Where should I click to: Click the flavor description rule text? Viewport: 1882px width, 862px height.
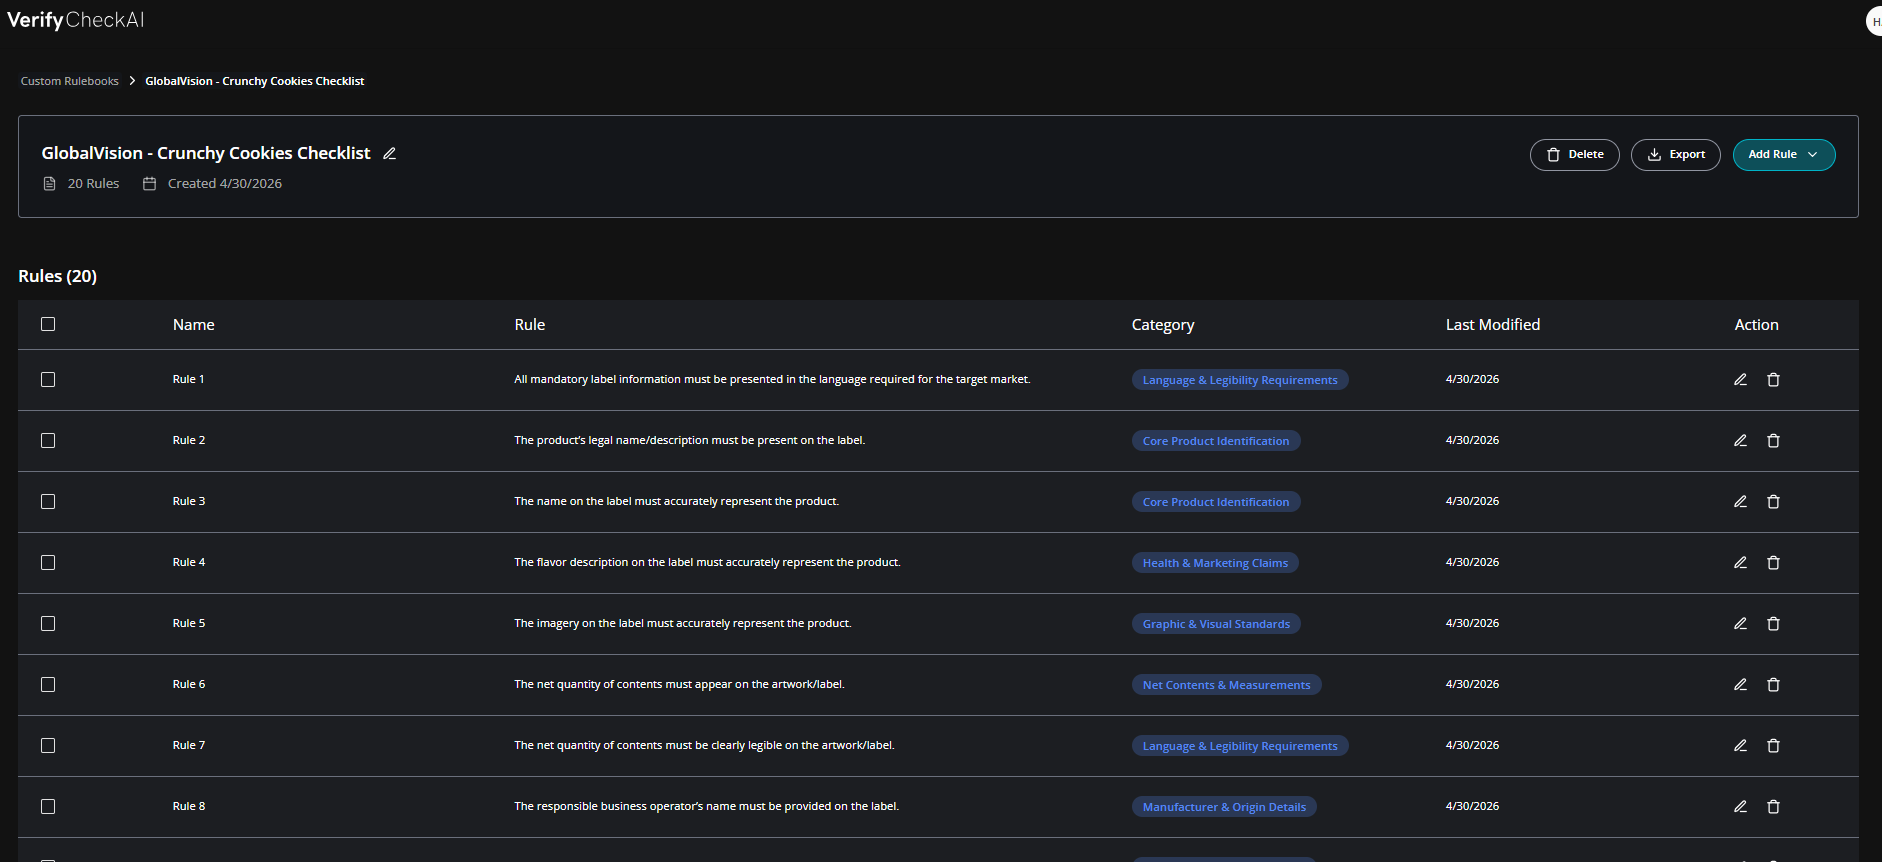click(707, 563)
